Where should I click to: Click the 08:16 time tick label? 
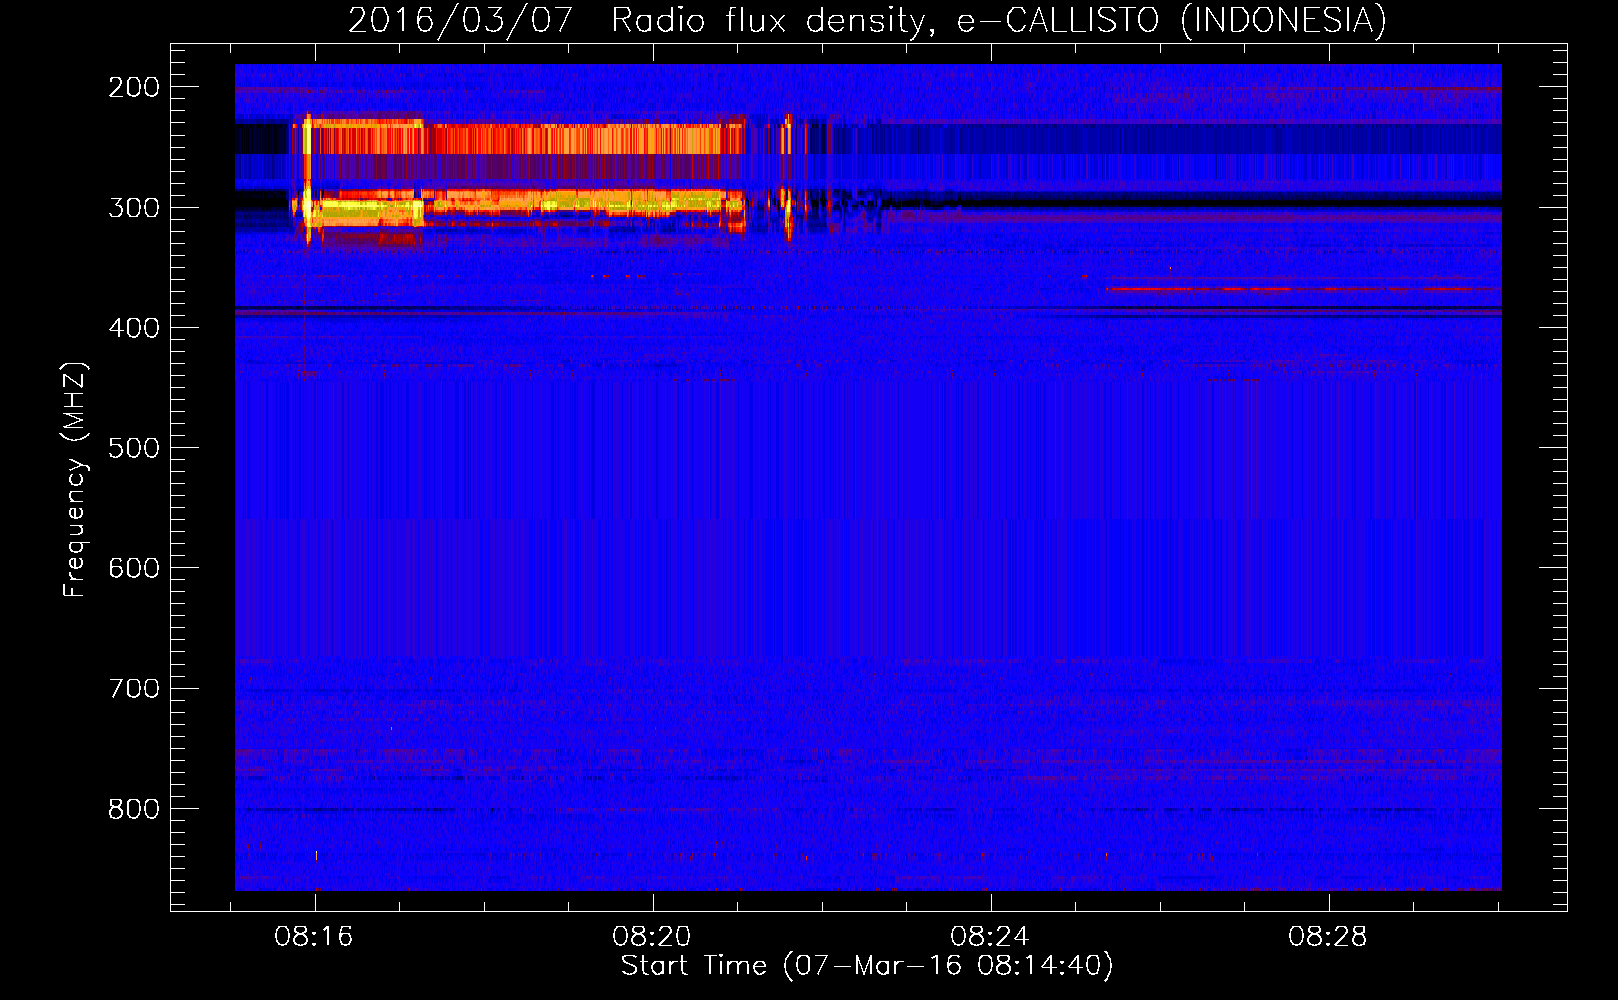pos(314,937)
